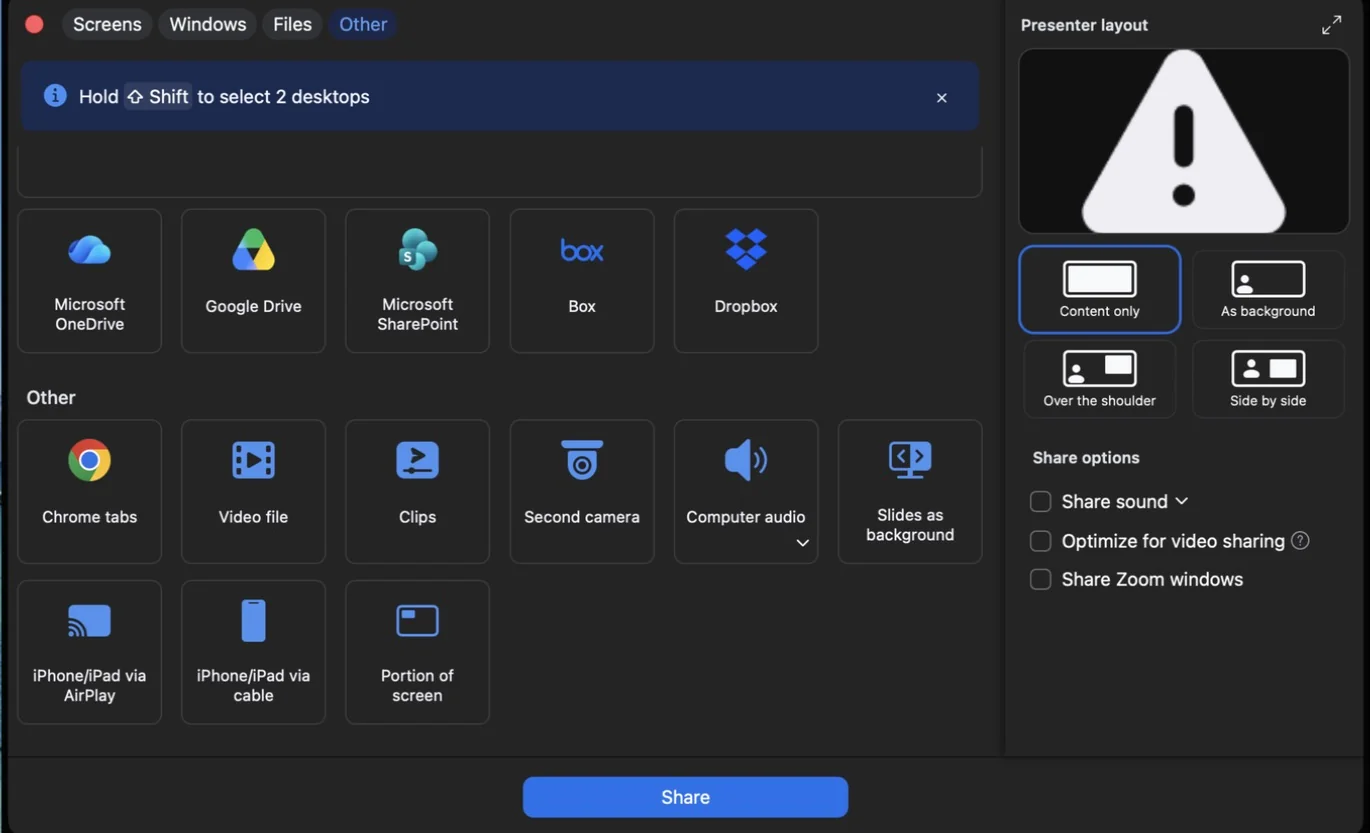Choose Slides as background option
Viewport: 1372px width, 833px height.
(x=910, y=491)
